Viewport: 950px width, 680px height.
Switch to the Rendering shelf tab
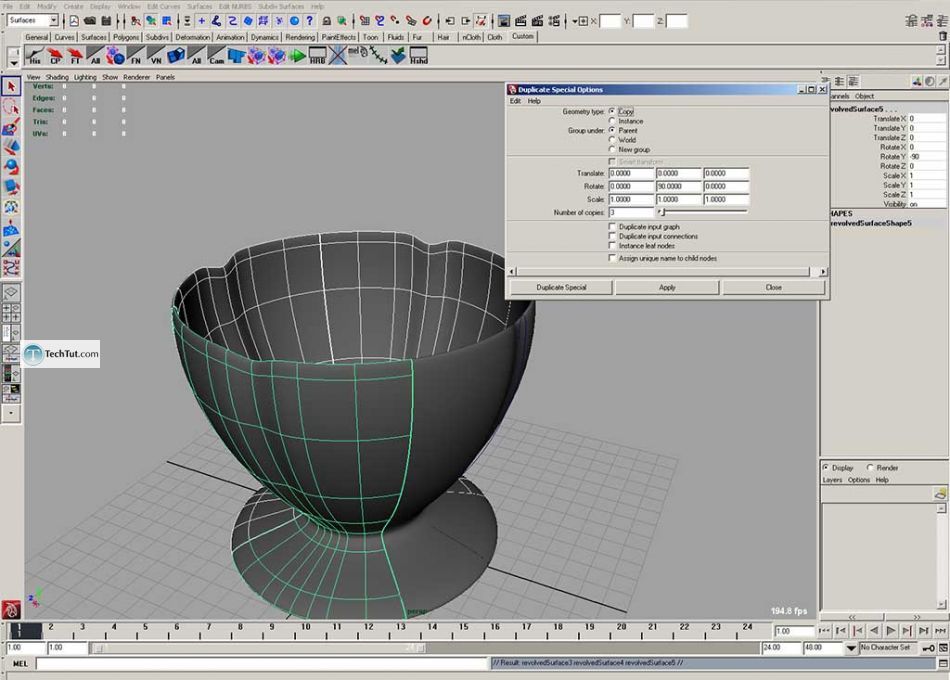tap(300, 37)
